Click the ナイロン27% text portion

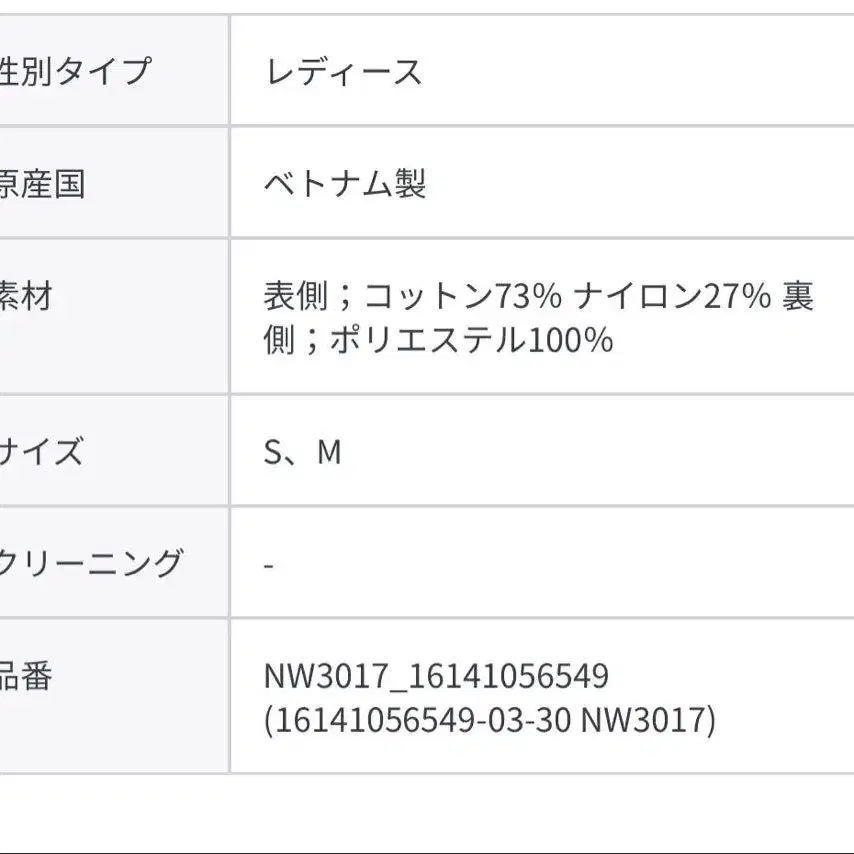click(x=672, y=296)
